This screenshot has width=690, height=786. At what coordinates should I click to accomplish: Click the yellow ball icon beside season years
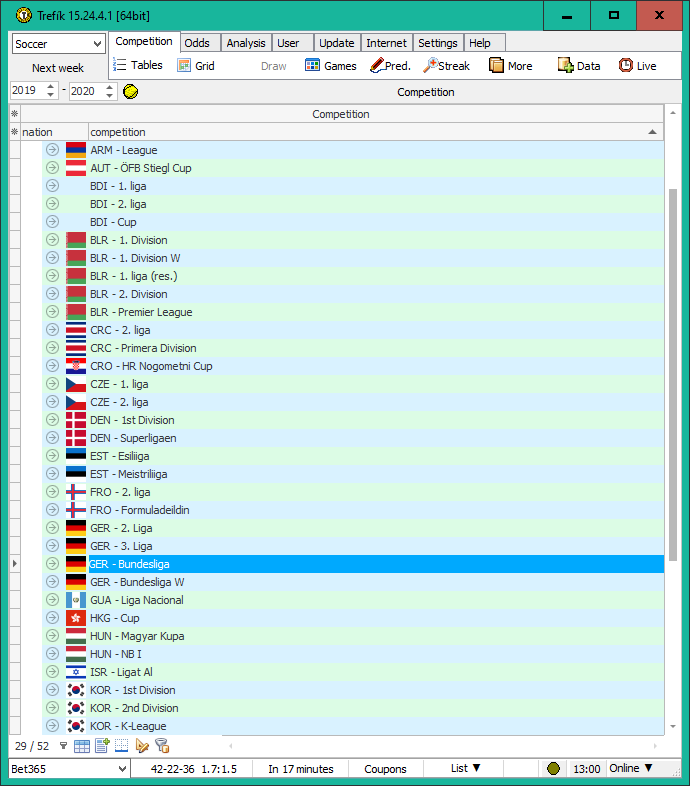130,91
